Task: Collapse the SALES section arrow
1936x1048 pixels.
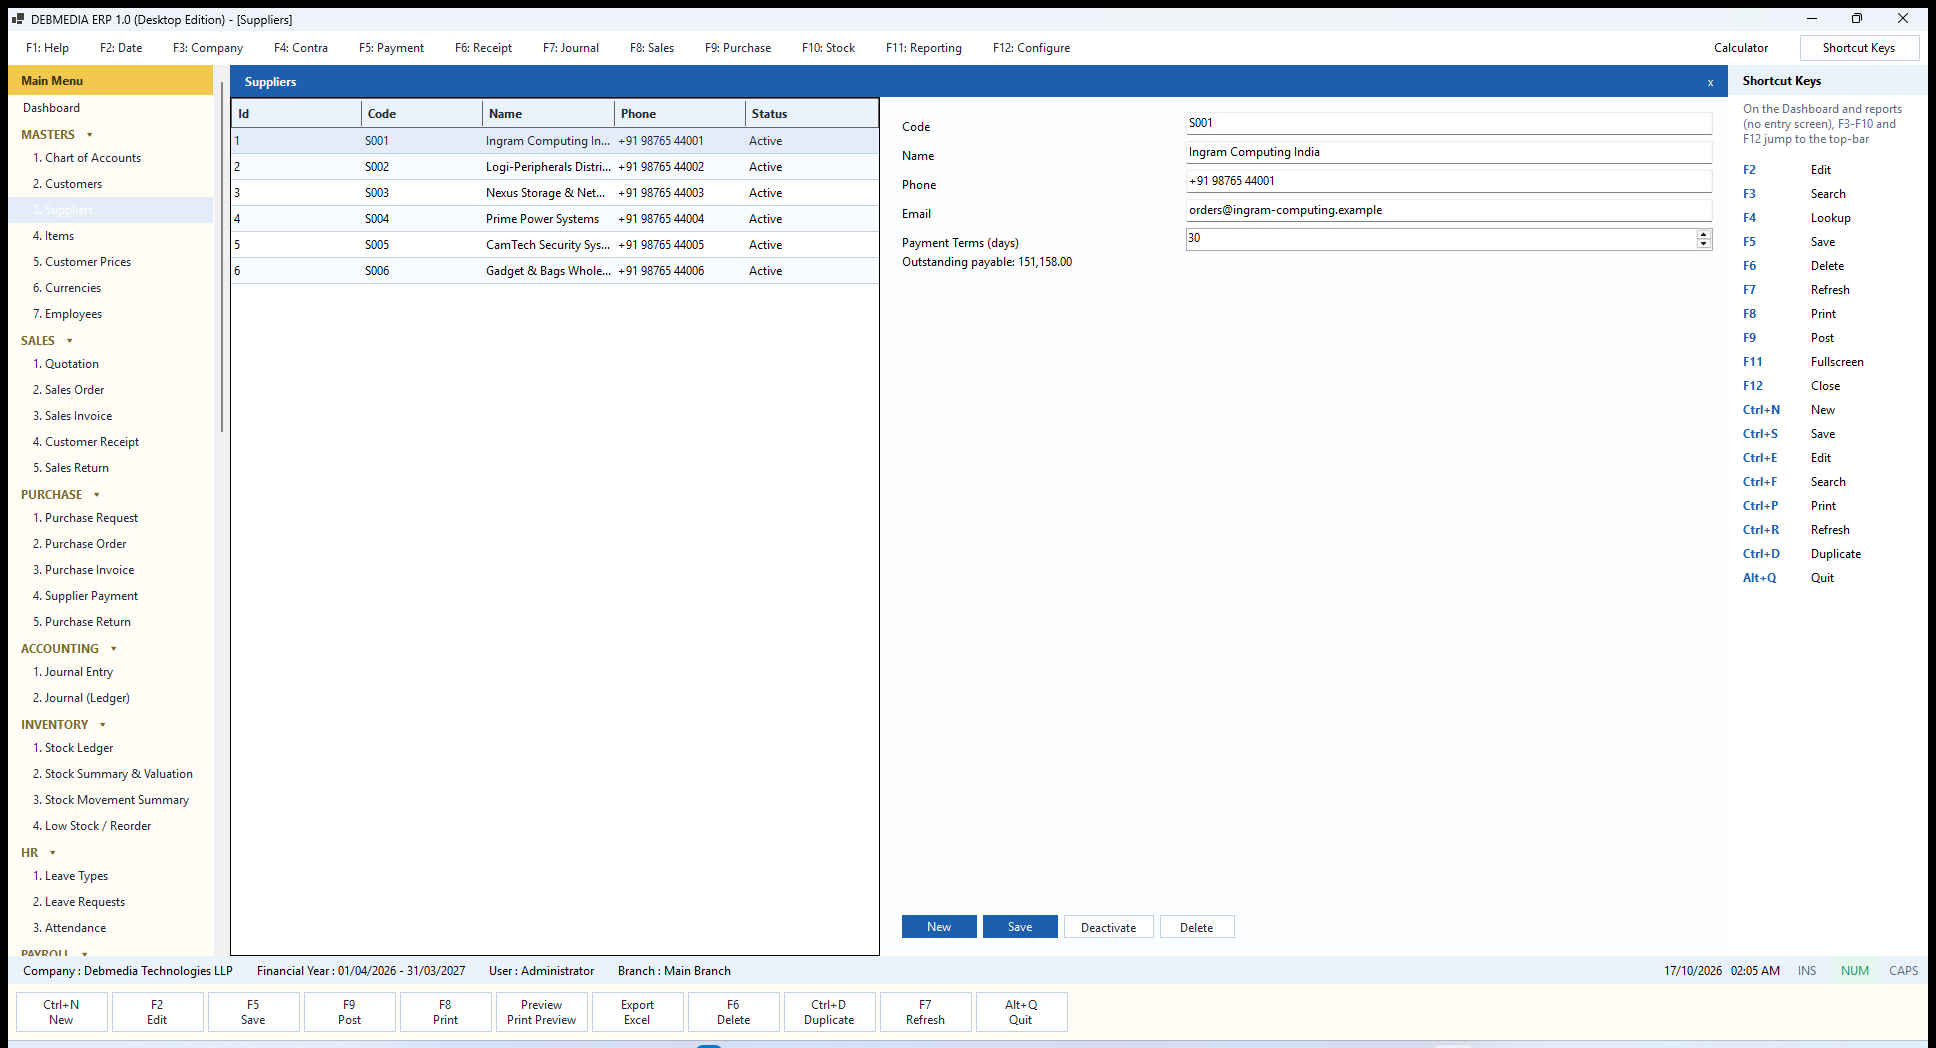Action: (x=70, y=341)
